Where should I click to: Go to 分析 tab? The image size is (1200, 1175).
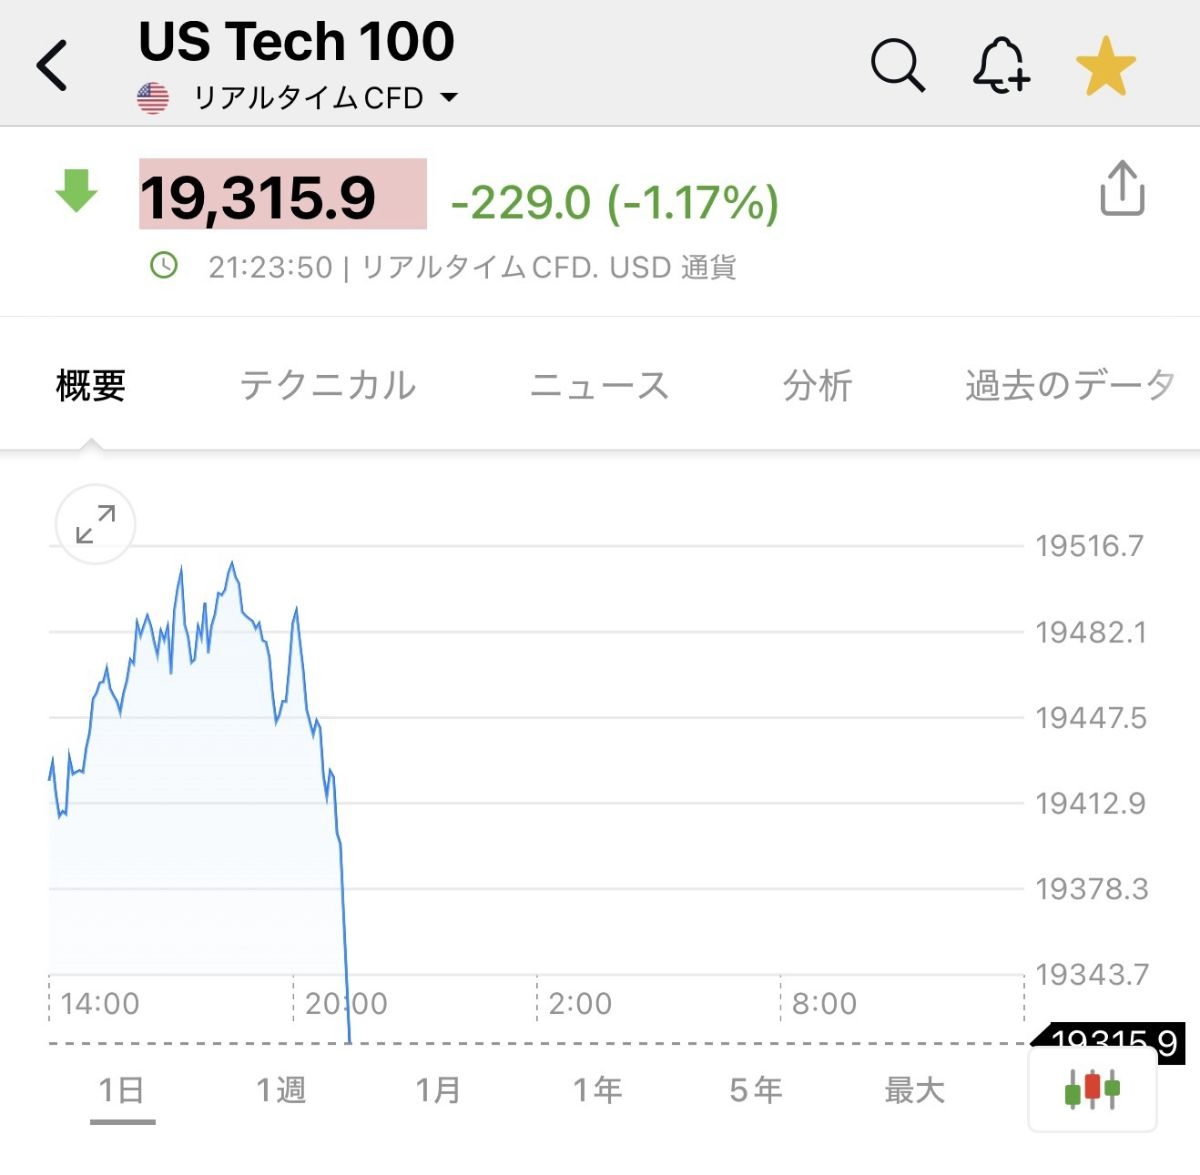817,385
